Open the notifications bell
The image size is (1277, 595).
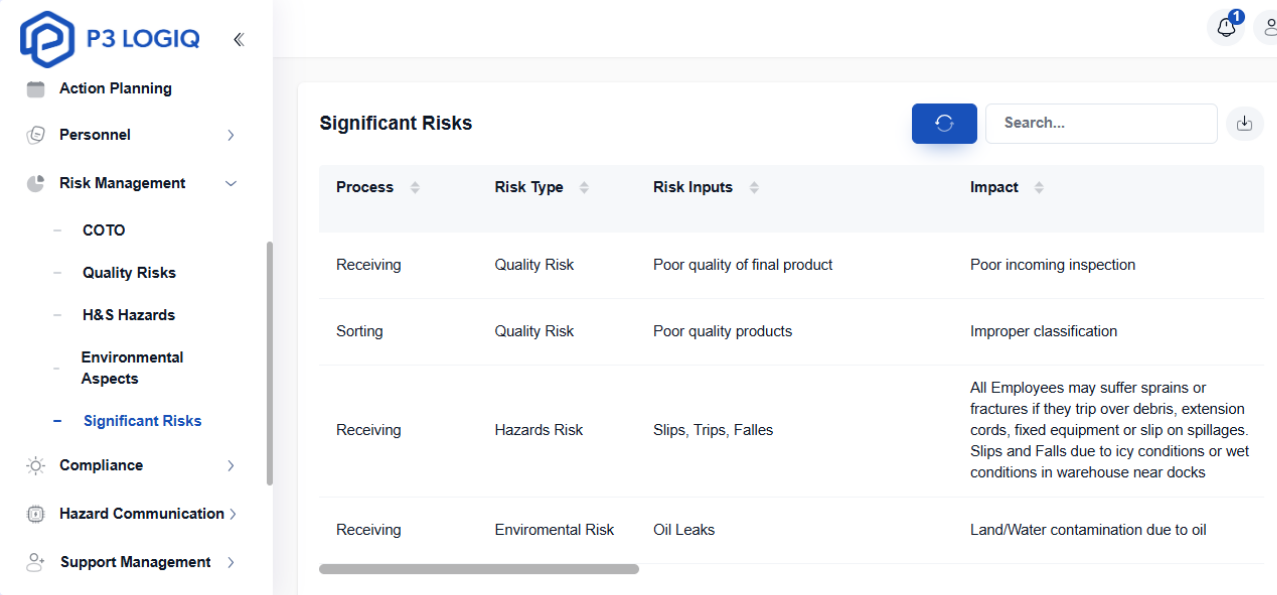(x=1227, y=27)
